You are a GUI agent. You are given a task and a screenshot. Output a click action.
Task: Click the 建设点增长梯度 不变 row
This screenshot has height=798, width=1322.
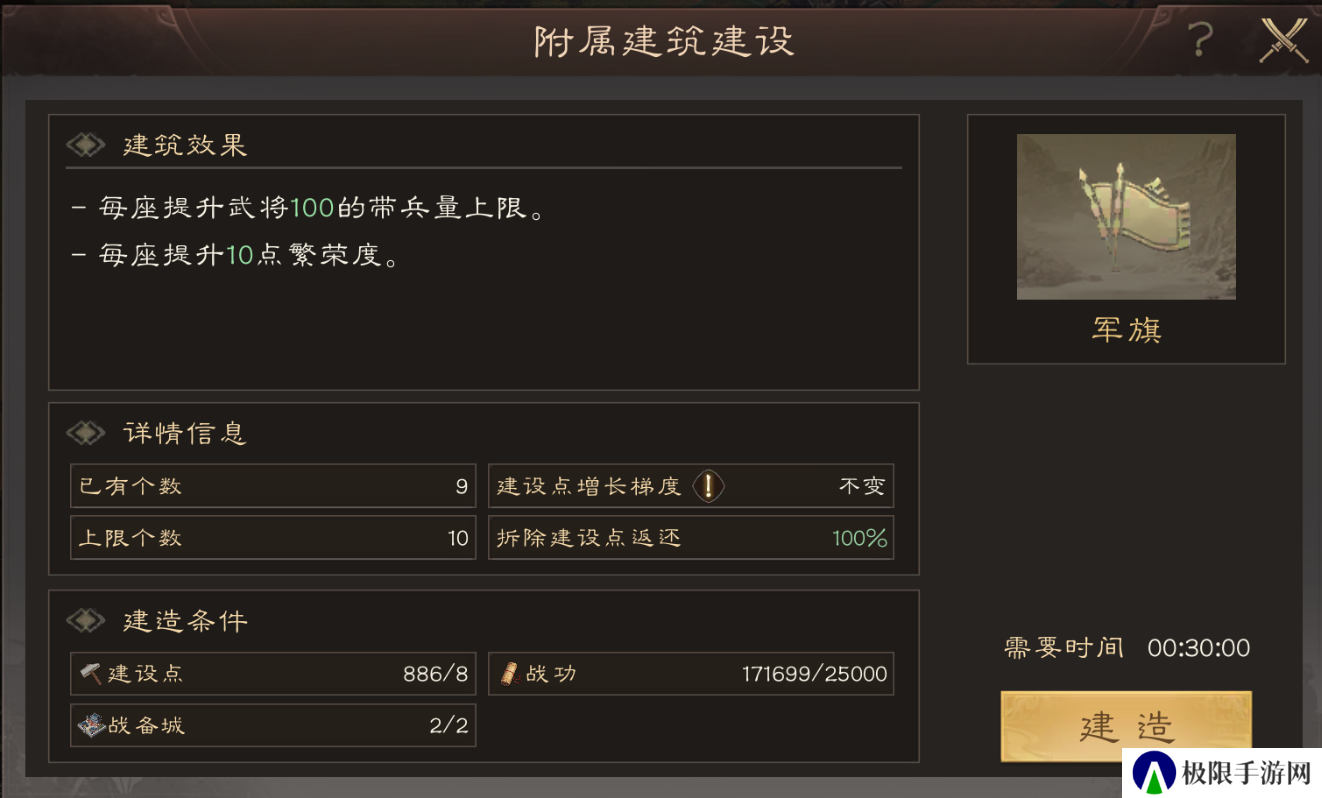click(691, 486)
